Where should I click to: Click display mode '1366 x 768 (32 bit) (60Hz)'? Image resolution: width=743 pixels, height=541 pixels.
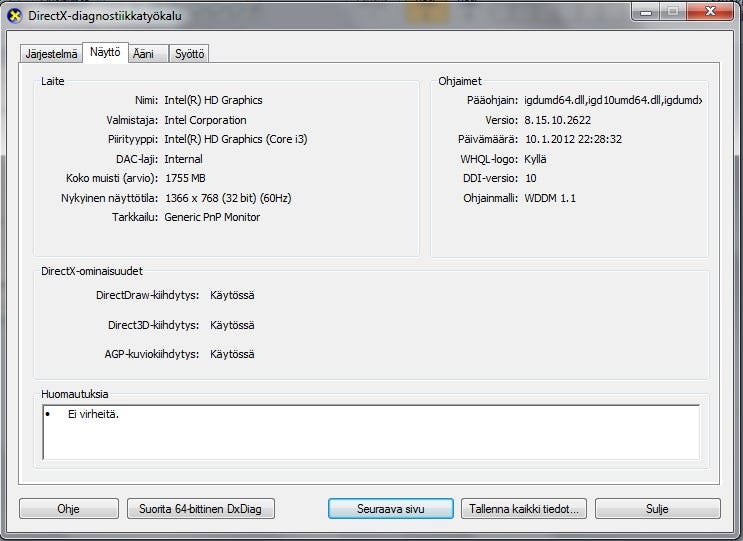point(228,198)
